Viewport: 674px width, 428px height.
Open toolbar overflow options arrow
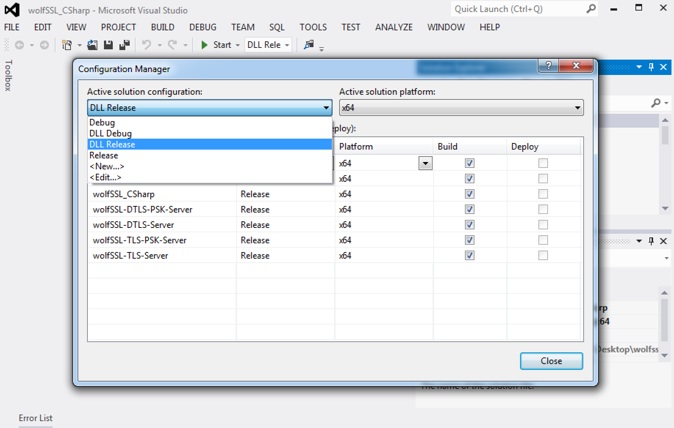coord(322,49)
